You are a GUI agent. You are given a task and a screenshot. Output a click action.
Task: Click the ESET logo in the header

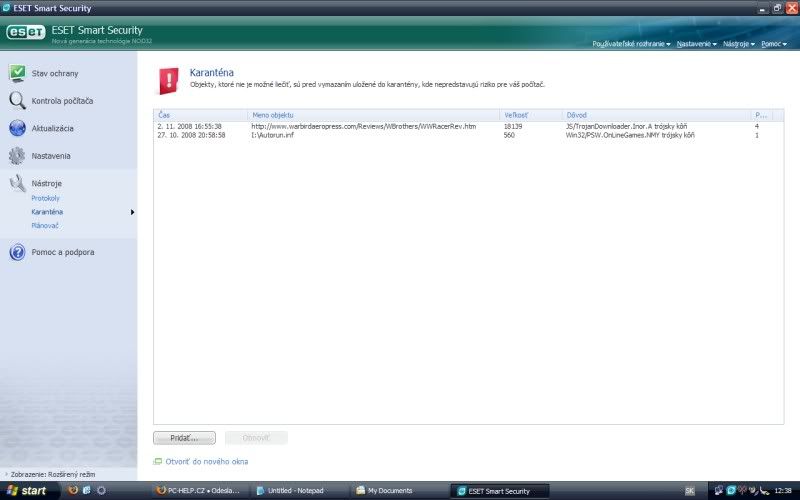(26, 32)
